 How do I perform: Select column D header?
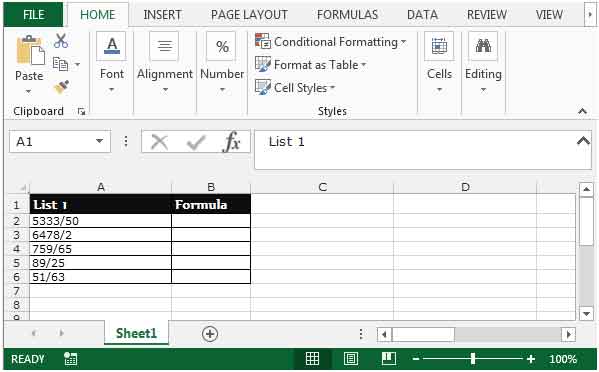(x=465, y=188)
